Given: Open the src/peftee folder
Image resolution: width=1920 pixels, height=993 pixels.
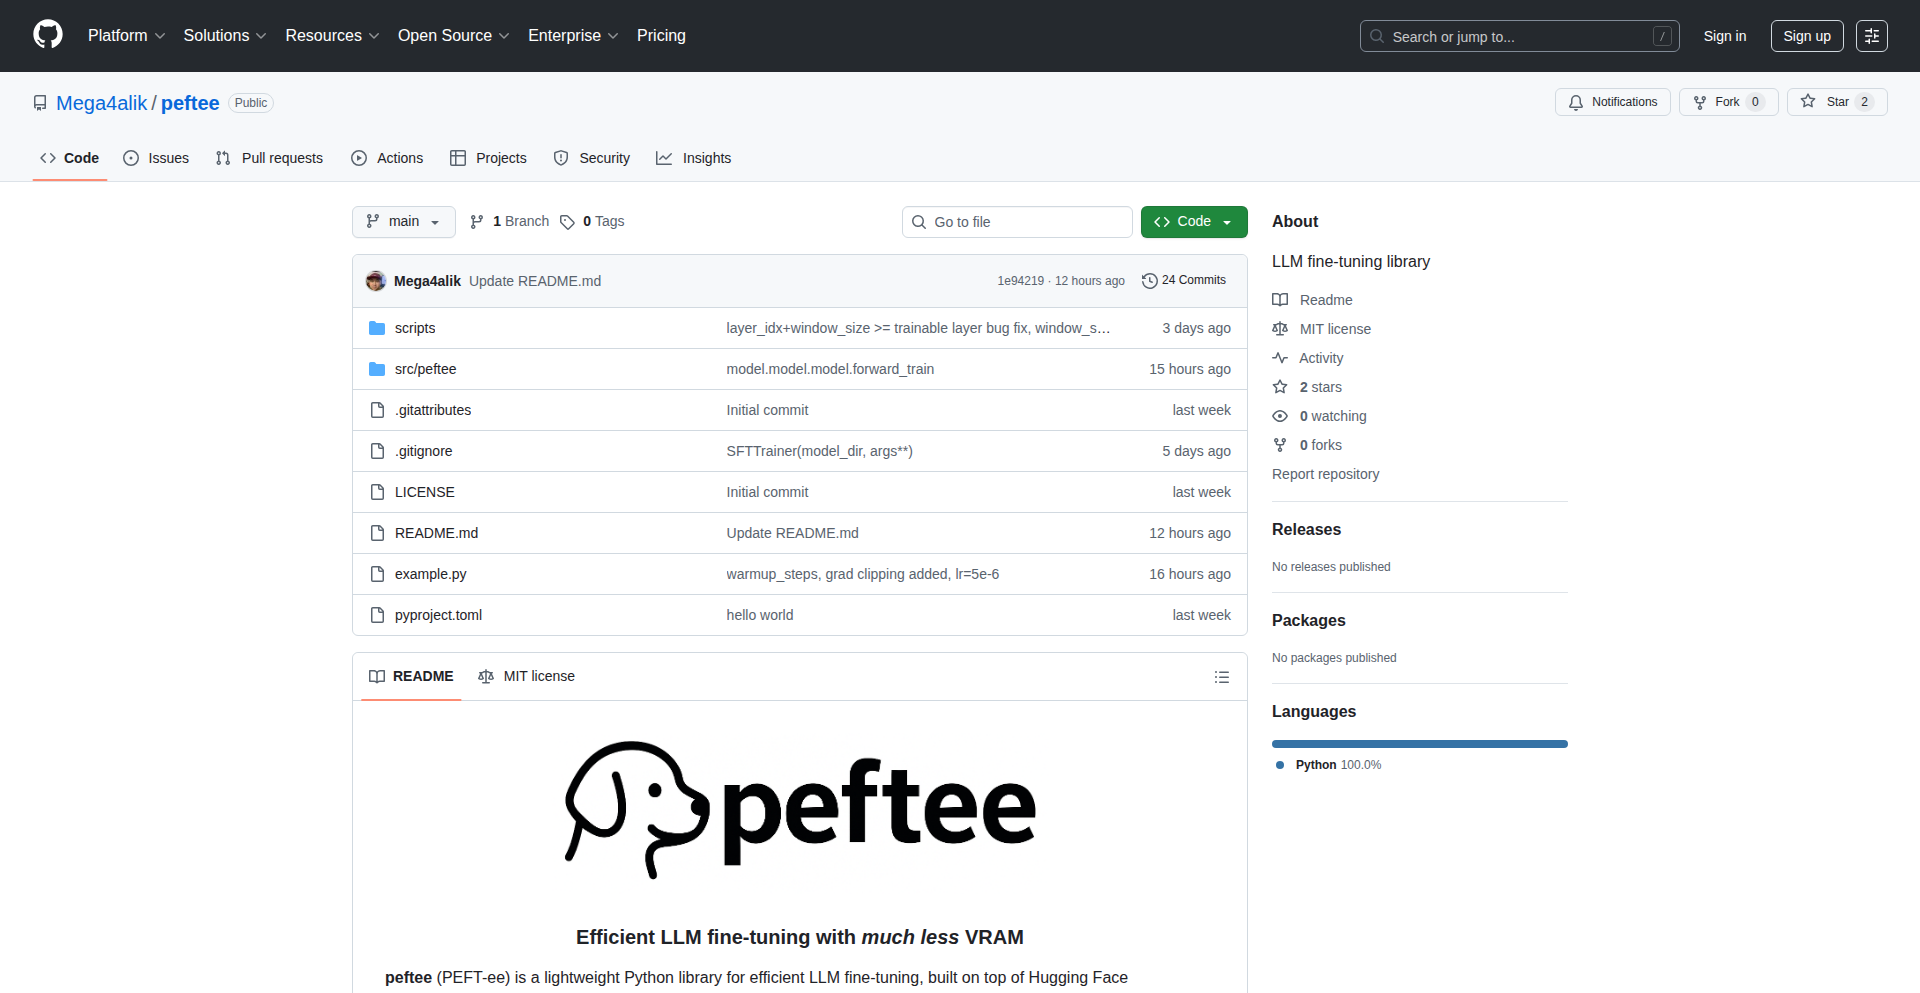Looking at the screenshot, I should point(425,369).
